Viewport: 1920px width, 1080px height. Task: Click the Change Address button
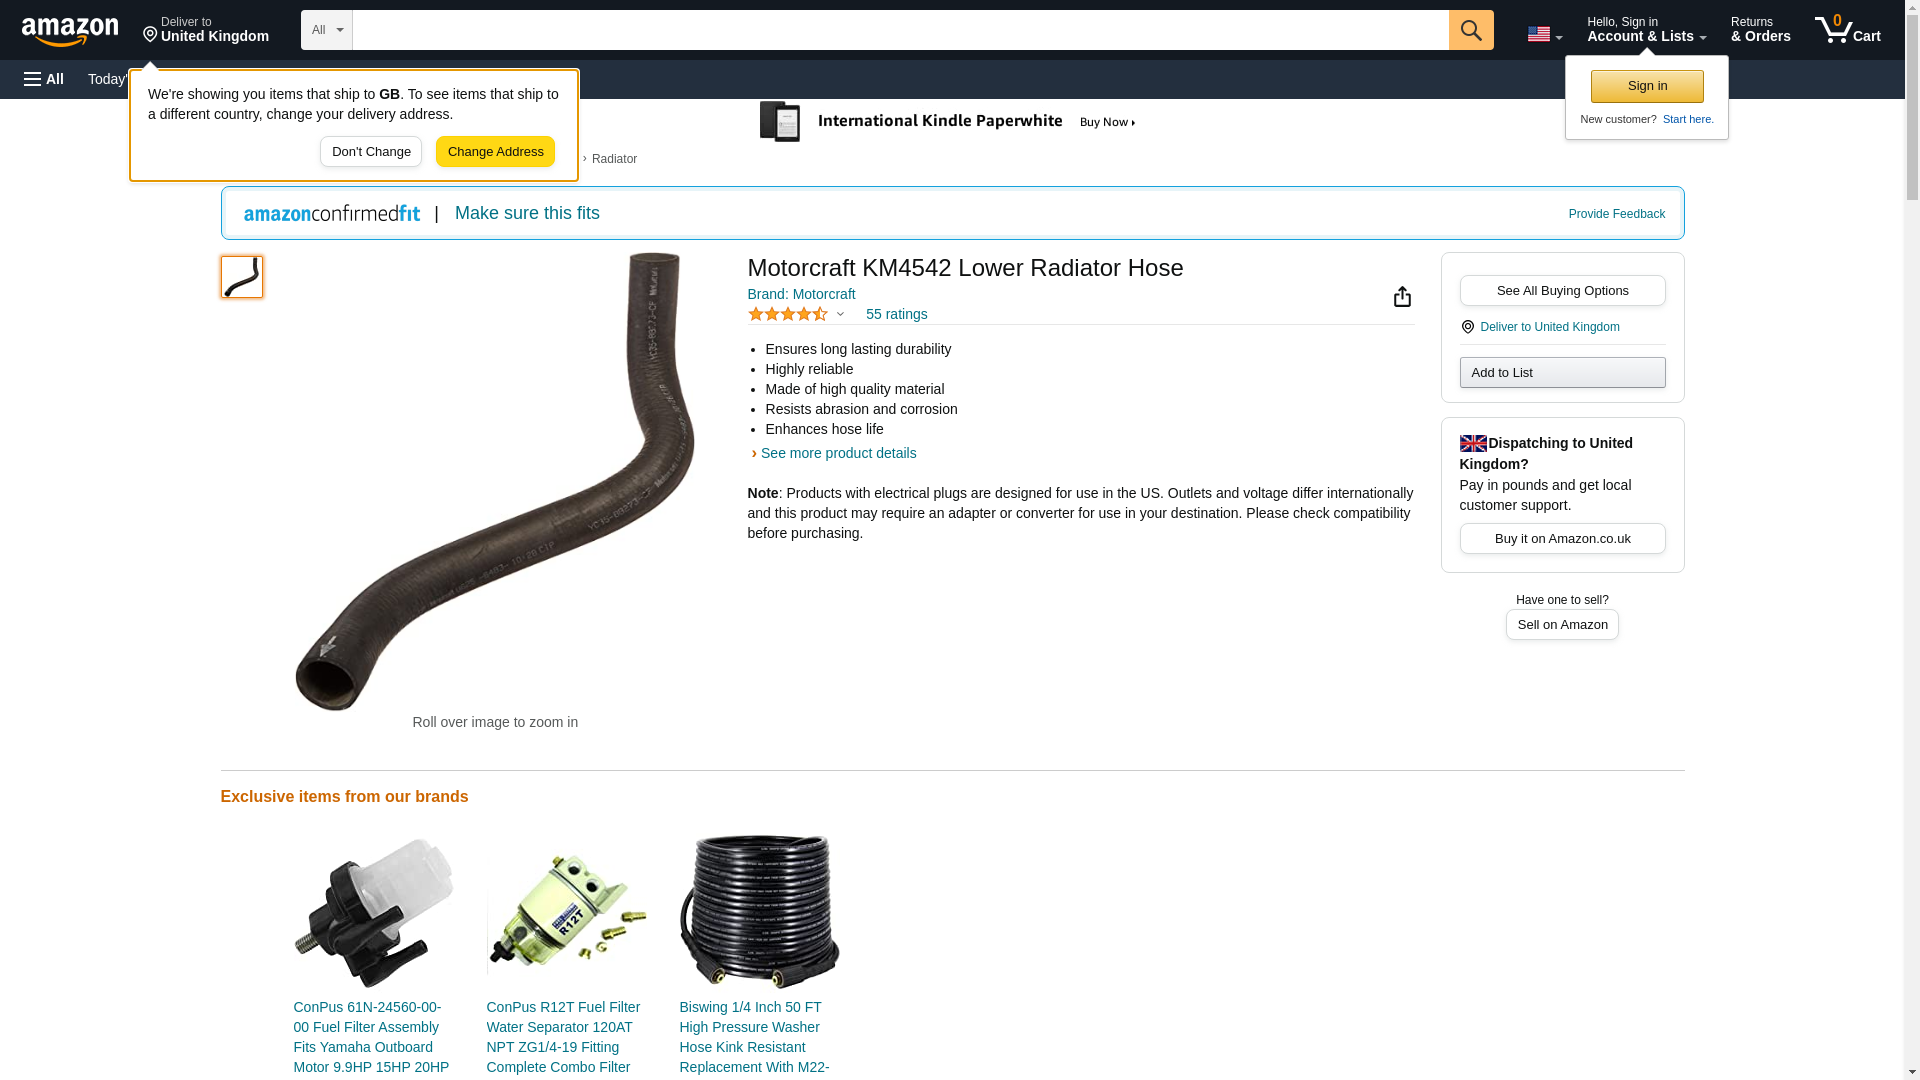pyautogui.click(x=495, y=152)
